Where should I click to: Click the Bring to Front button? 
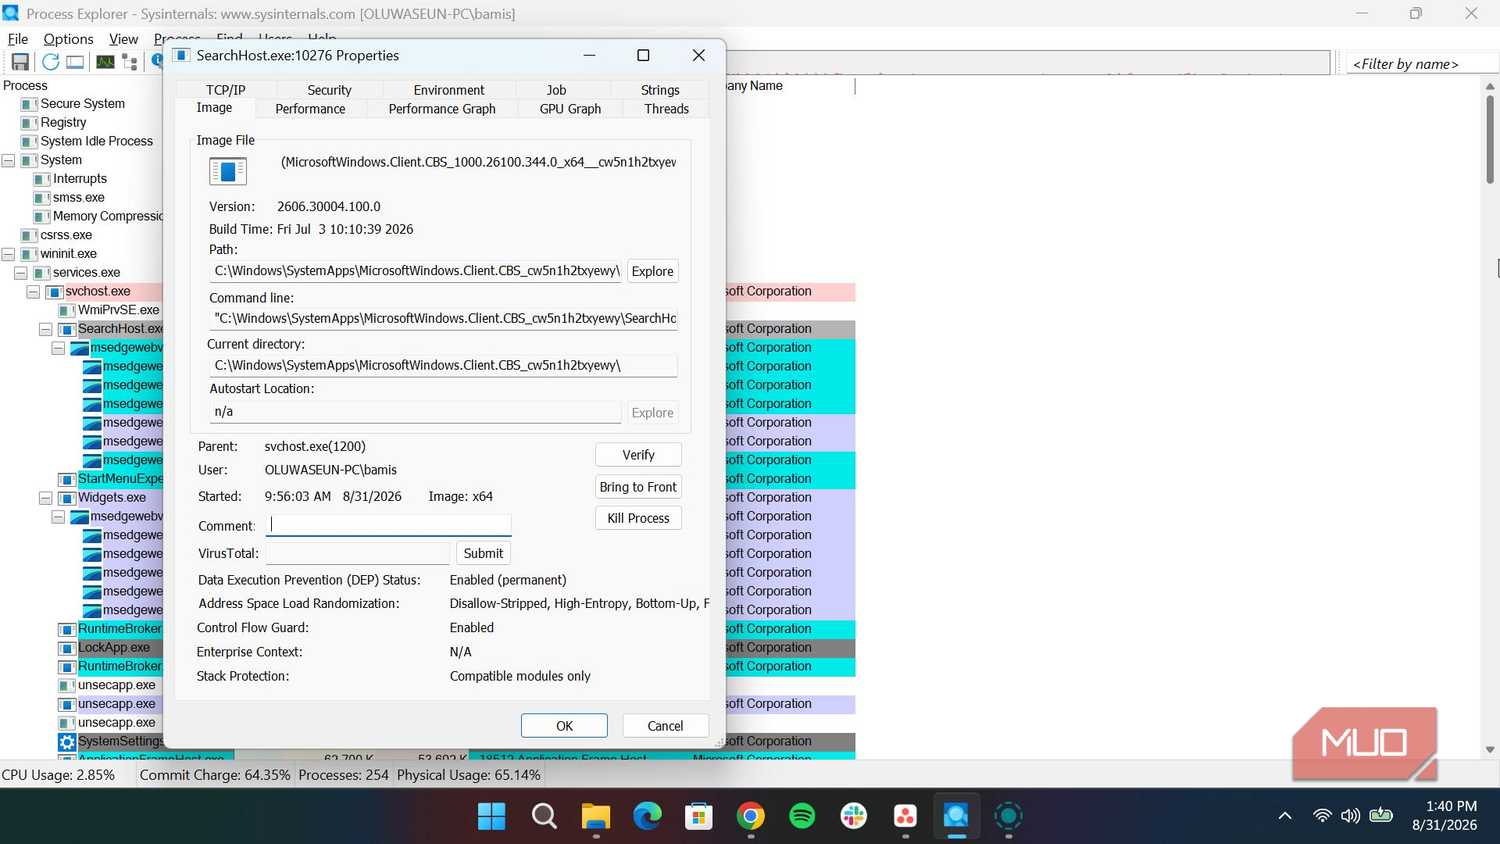pyautogui.click(x=638, y=487)
